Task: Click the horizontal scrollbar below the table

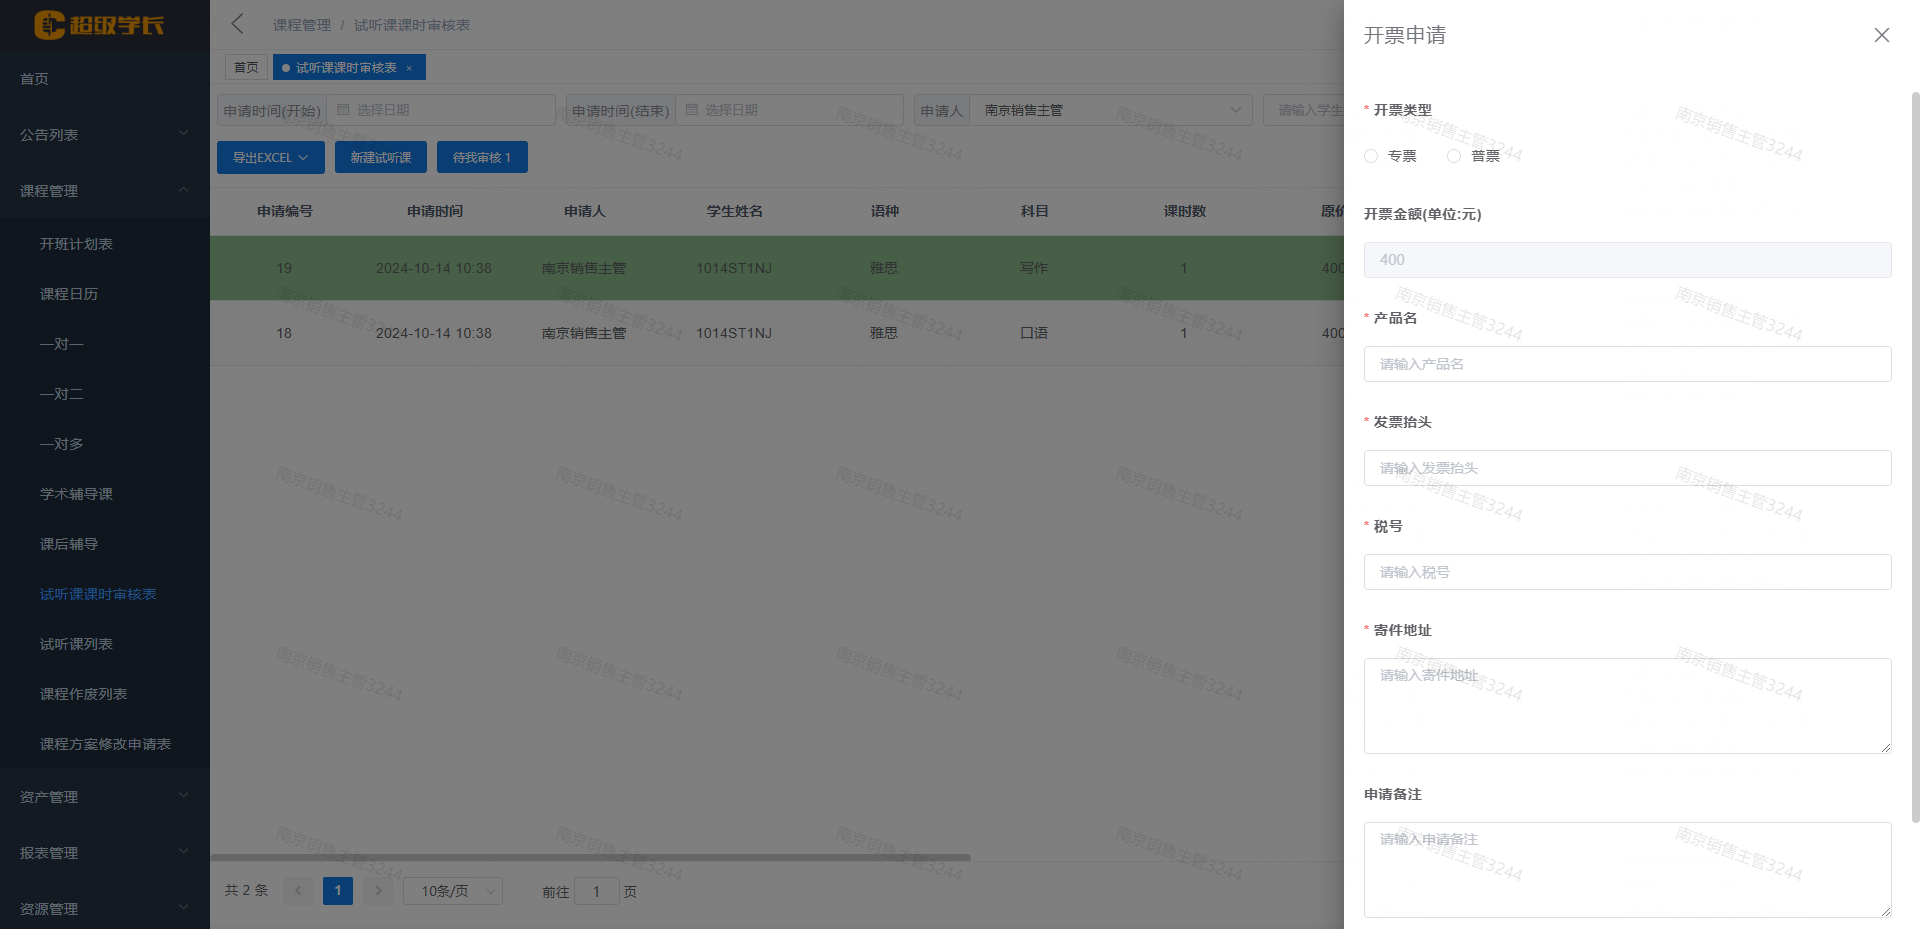Action: [590, 857]
